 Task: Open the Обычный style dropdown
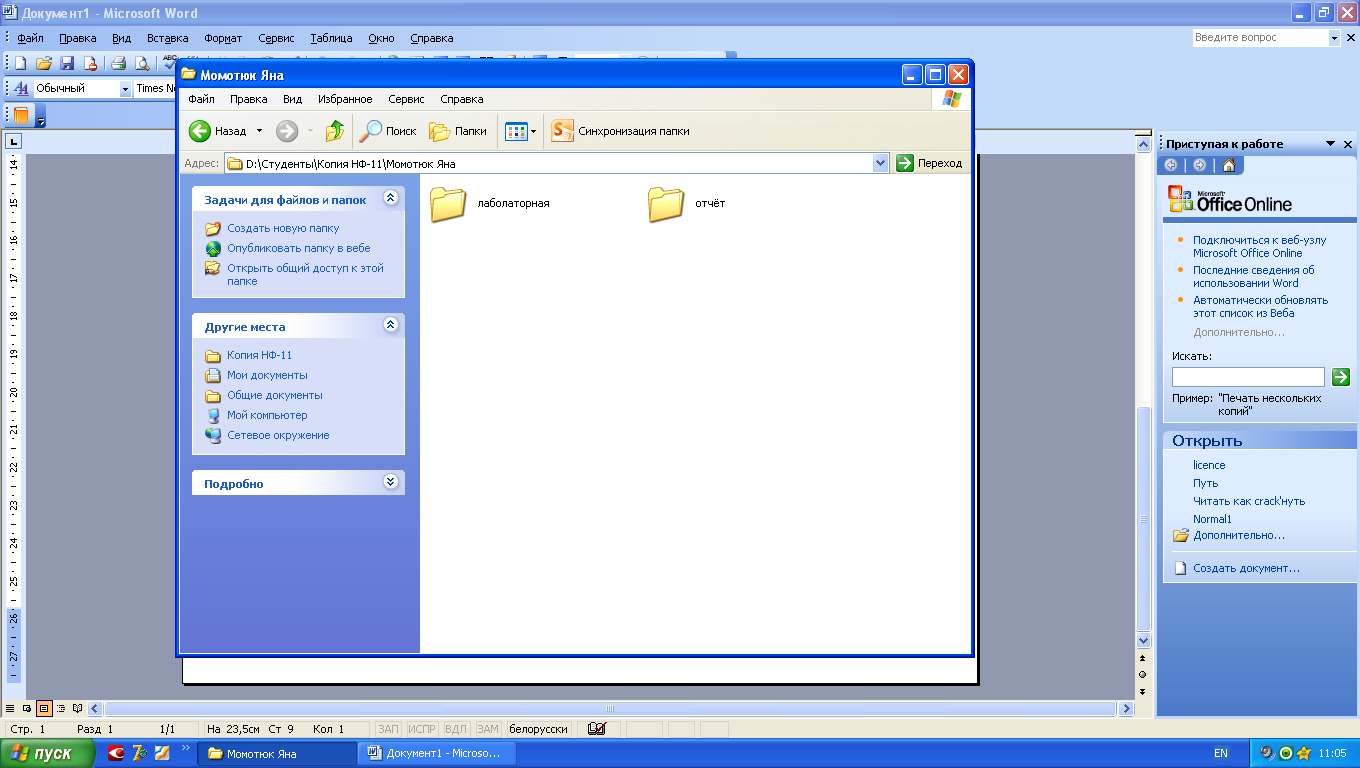126,89
